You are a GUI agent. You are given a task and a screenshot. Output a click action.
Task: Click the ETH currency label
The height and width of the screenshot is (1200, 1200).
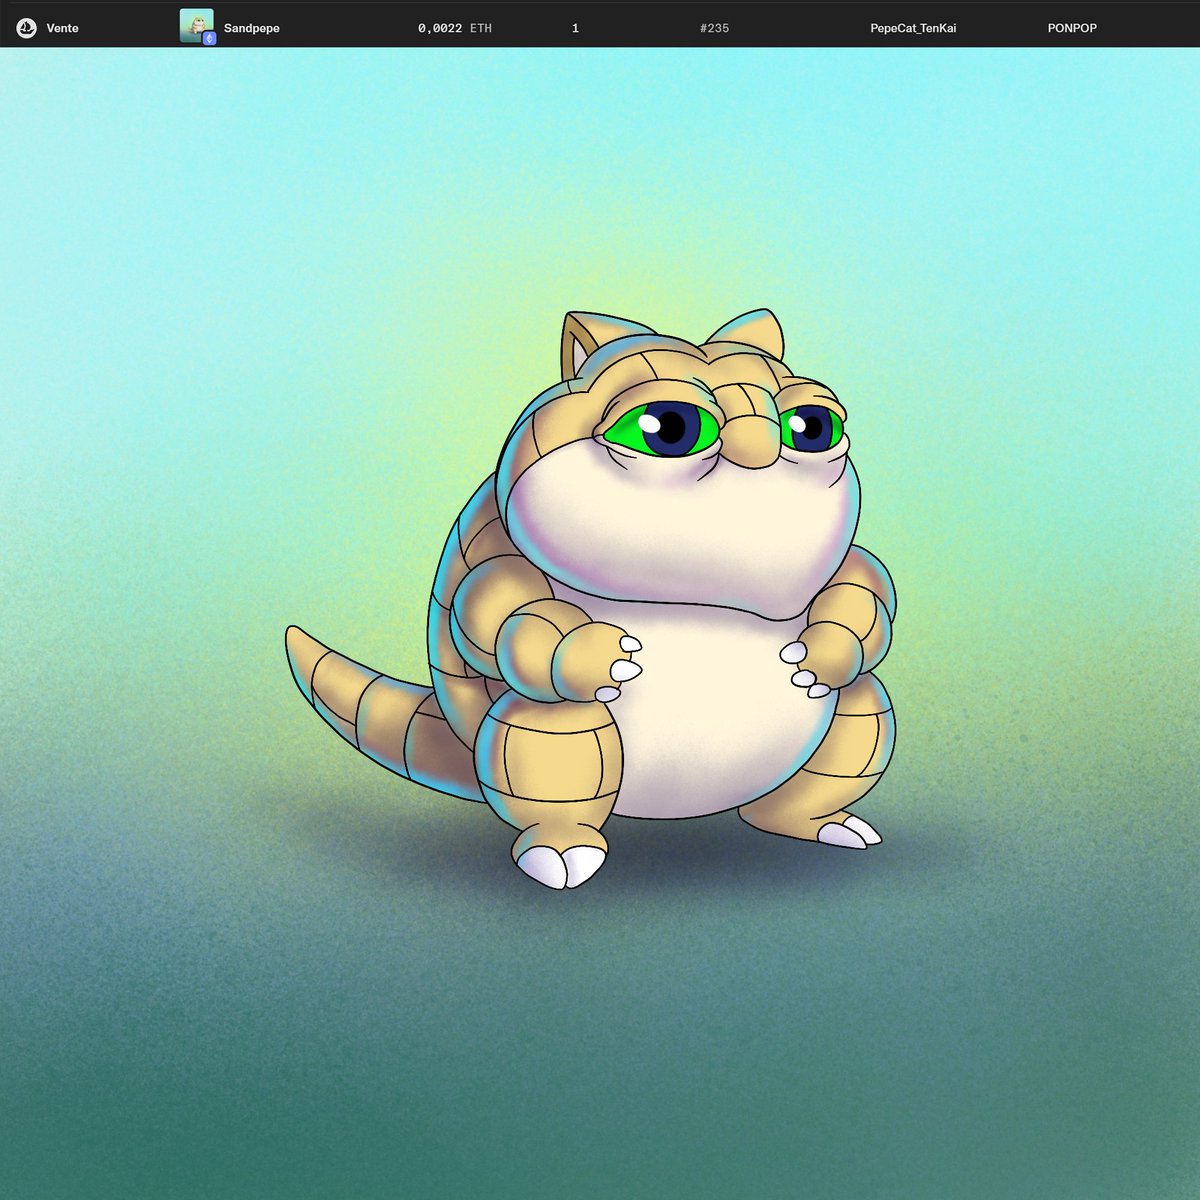[480, 28]
